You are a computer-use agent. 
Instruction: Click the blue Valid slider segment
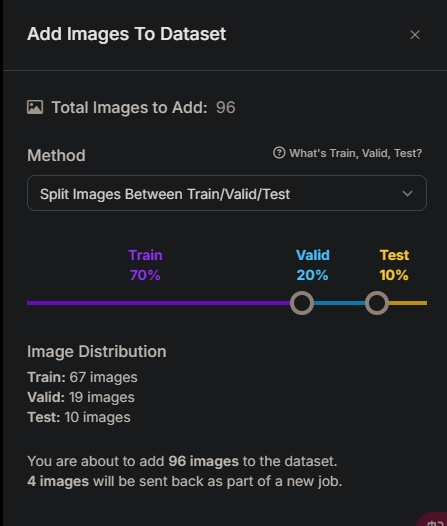point(339,303)
